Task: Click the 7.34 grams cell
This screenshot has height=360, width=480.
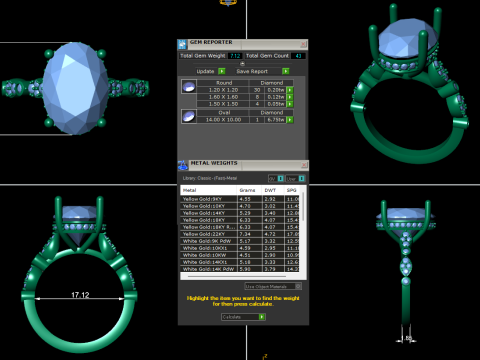Action: 250,234
